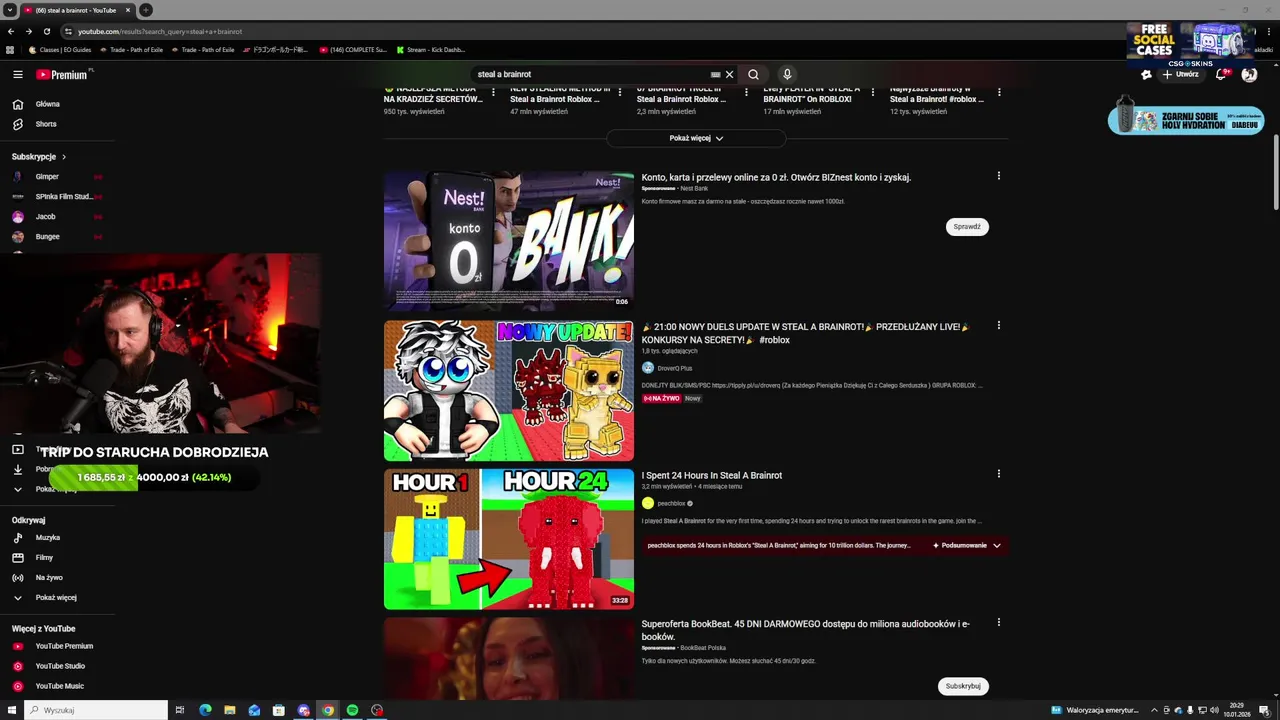
Task: Open options menu for Nest Bank ad
Action: click(x=998, y=176)
